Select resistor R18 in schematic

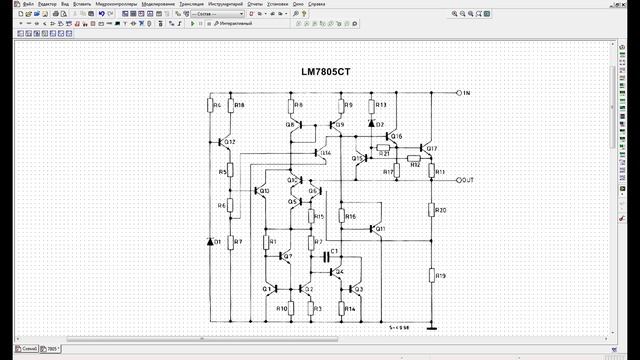231,105
